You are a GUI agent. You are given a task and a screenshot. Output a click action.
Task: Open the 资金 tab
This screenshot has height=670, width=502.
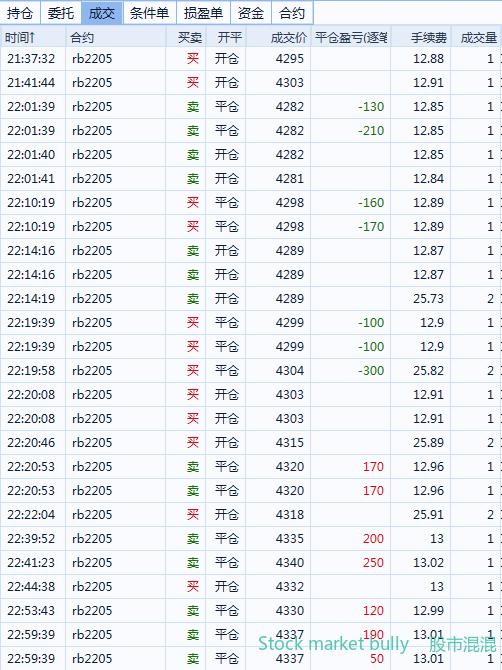click(251, 13)
